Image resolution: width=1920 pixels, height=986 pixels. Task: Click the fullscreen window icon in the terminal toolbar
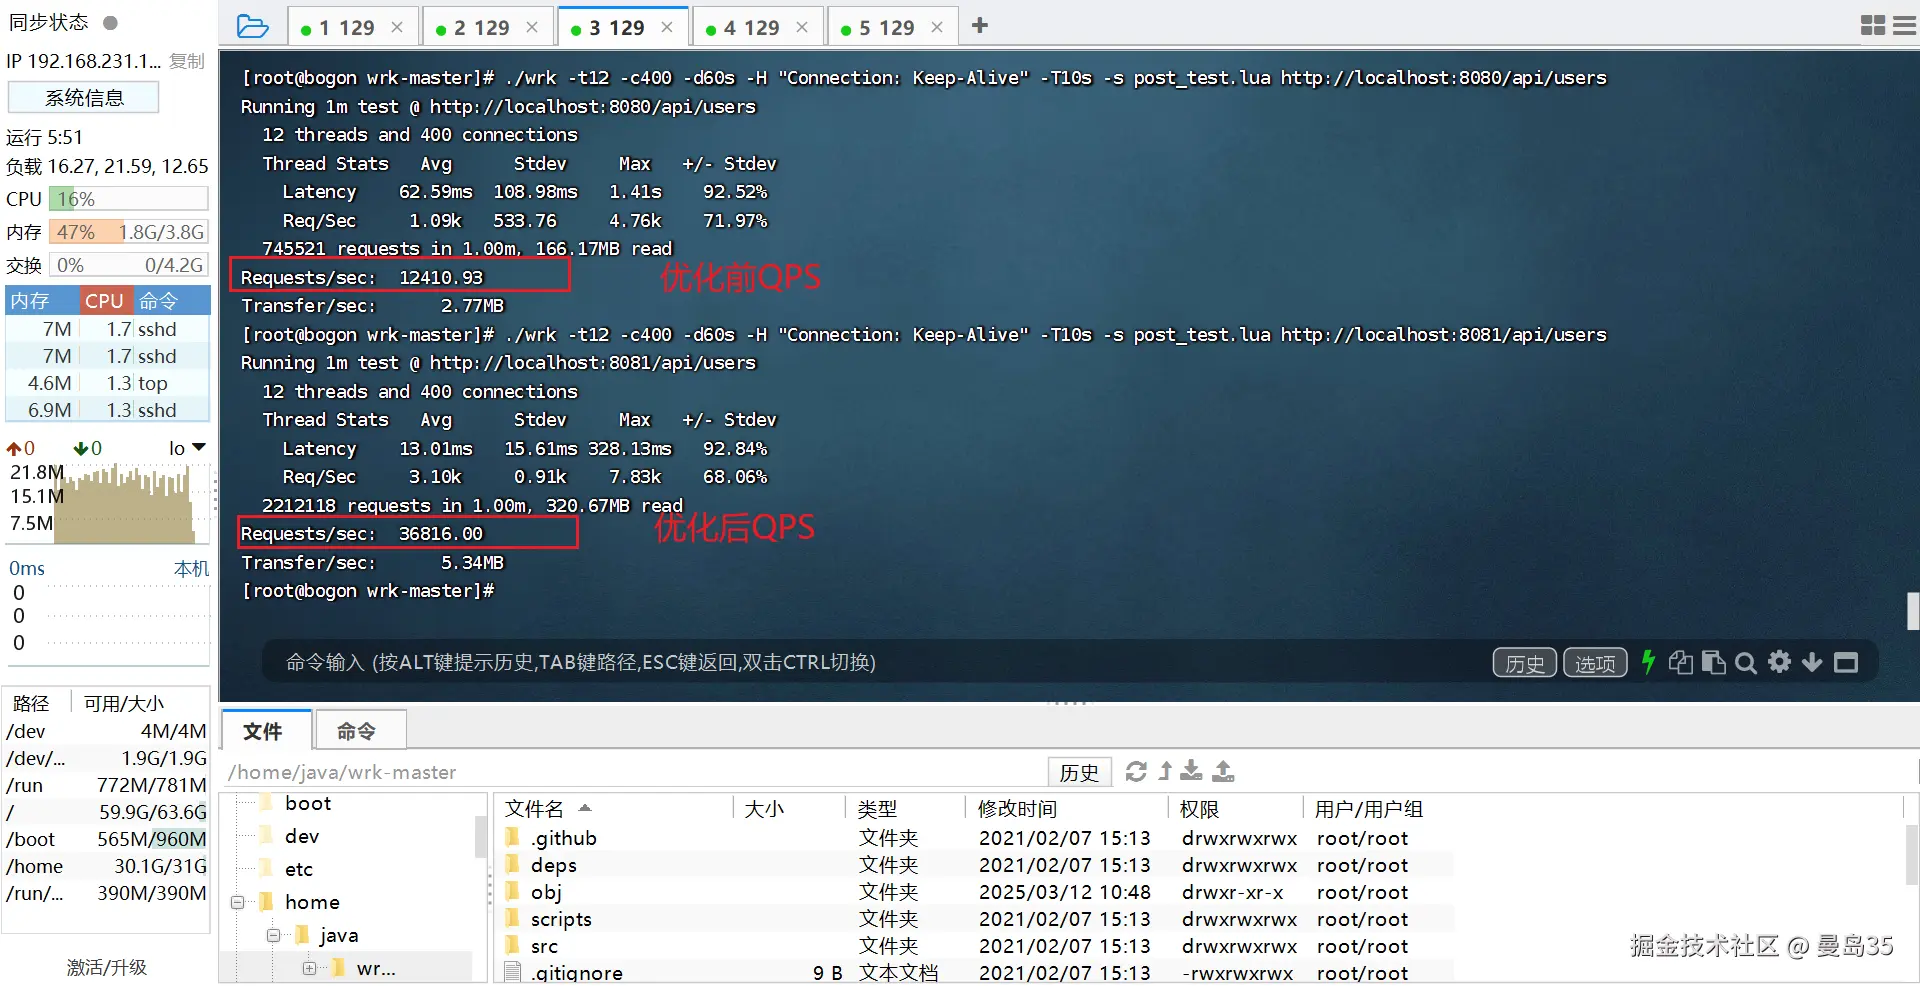(1847, 662)
